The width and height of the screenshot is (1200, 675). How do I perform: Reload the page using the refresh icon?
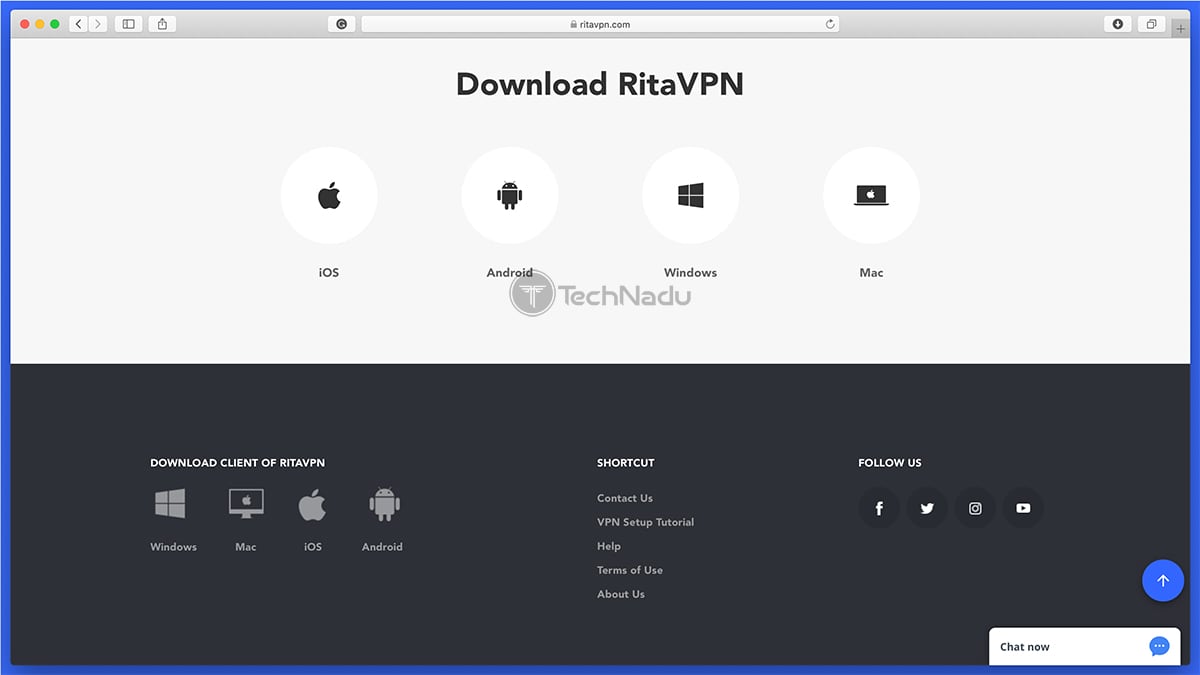pyautogui.click(x=830, y=24)
